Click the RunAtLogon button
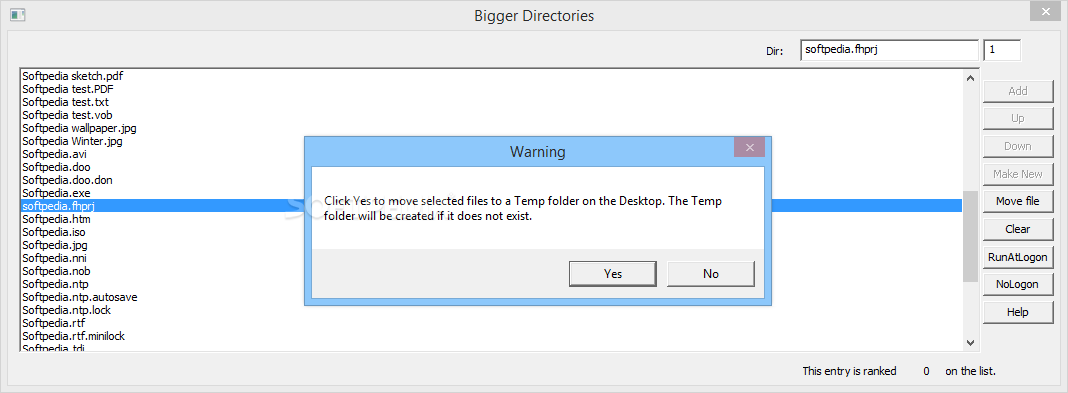The height and width of the screenshot is (393, 1068). 1017,257
